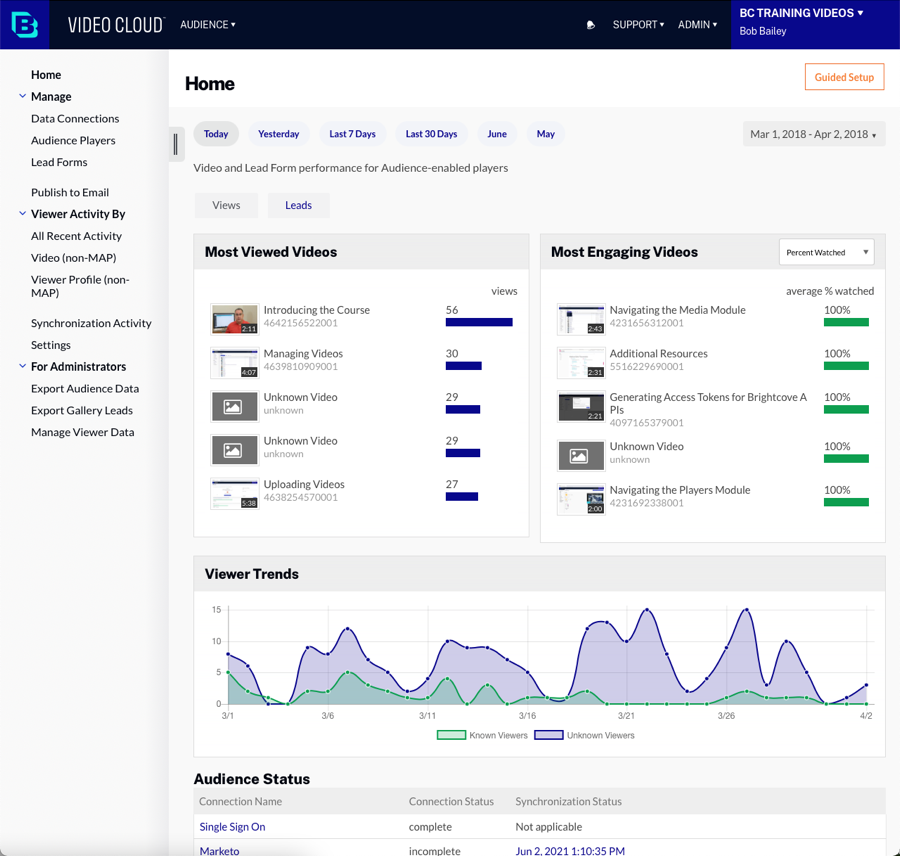The height and width of the screenshot is (856, 900).
Task: Select the May date filter
Action: 546,134
